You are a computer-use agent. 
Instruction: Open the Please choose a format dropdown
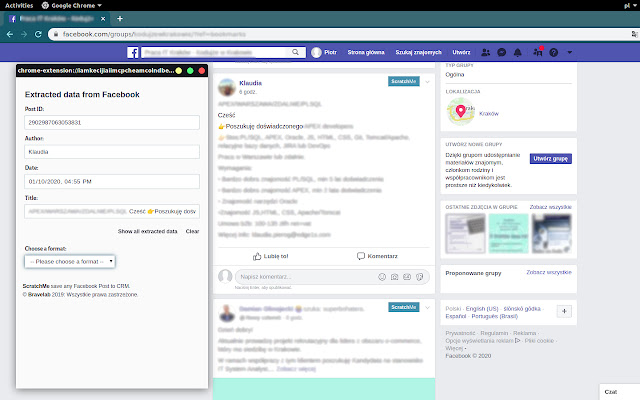point(70,262)
